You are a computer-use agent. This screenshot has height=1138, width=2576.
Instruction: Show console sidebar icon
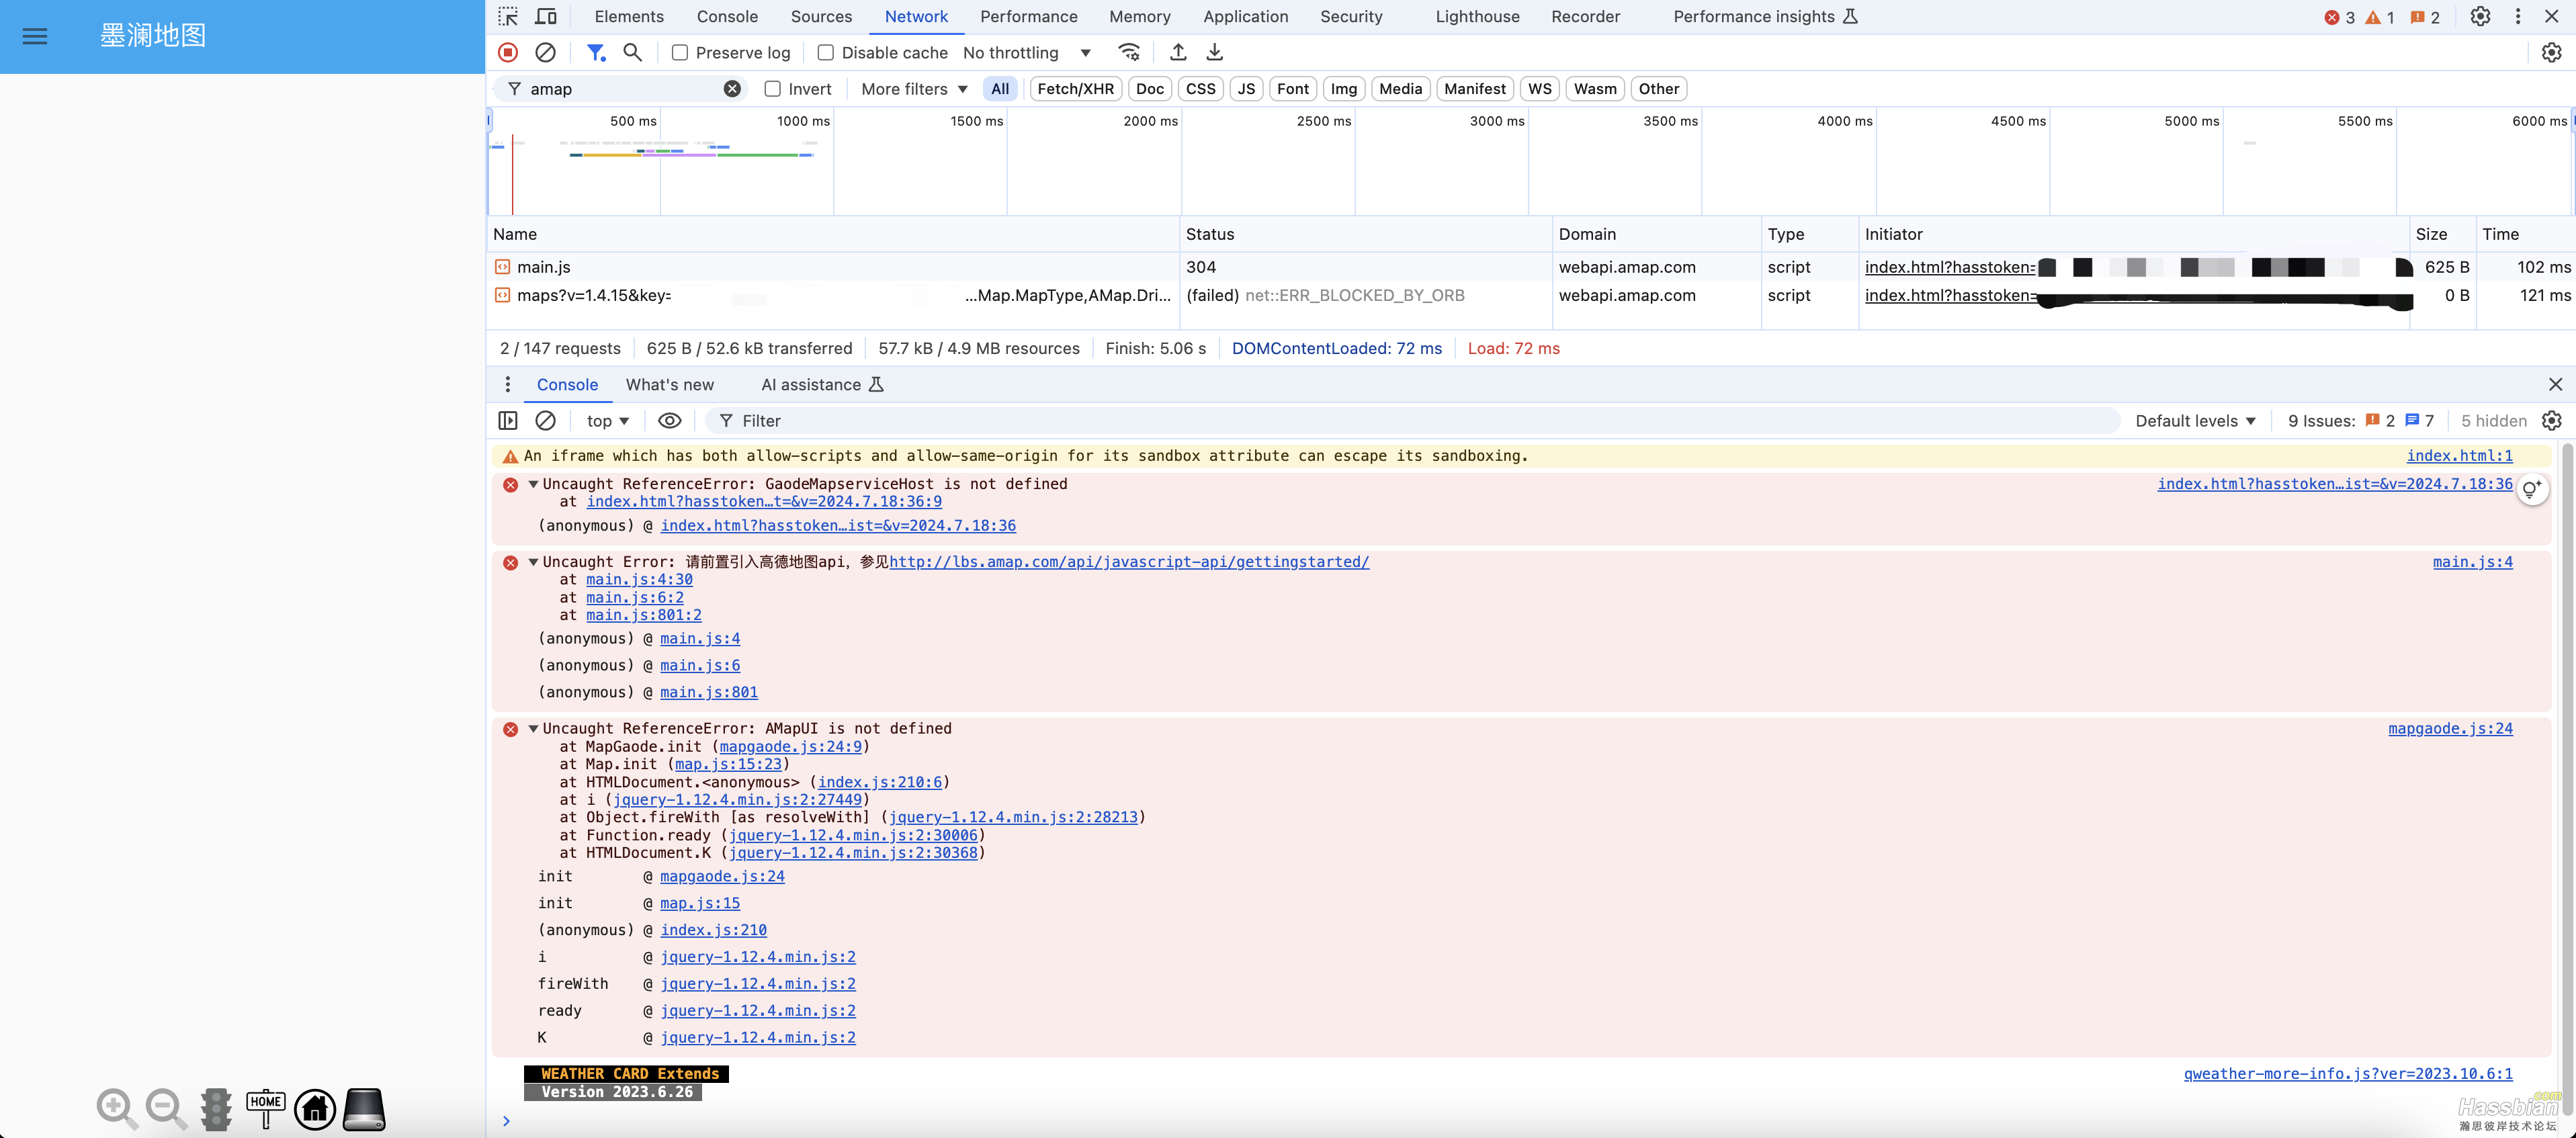tap(508, 421)
